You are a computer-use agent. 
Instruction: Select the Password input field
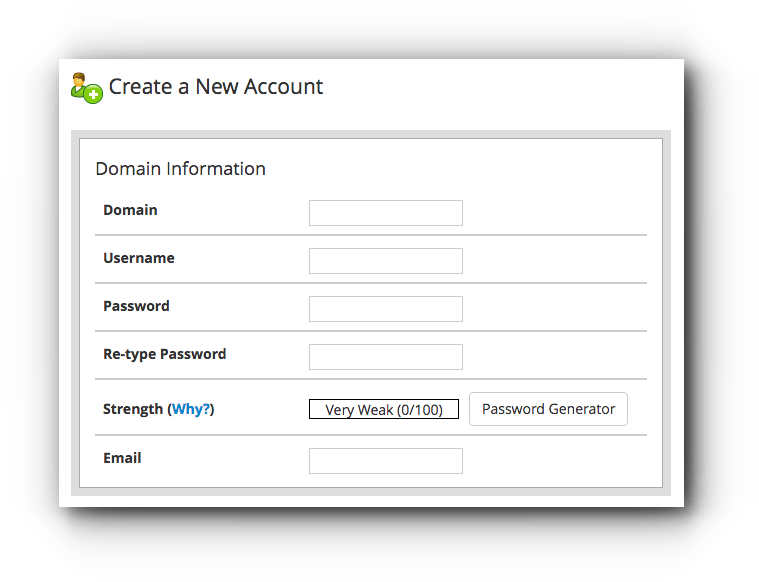pos(386,309)
